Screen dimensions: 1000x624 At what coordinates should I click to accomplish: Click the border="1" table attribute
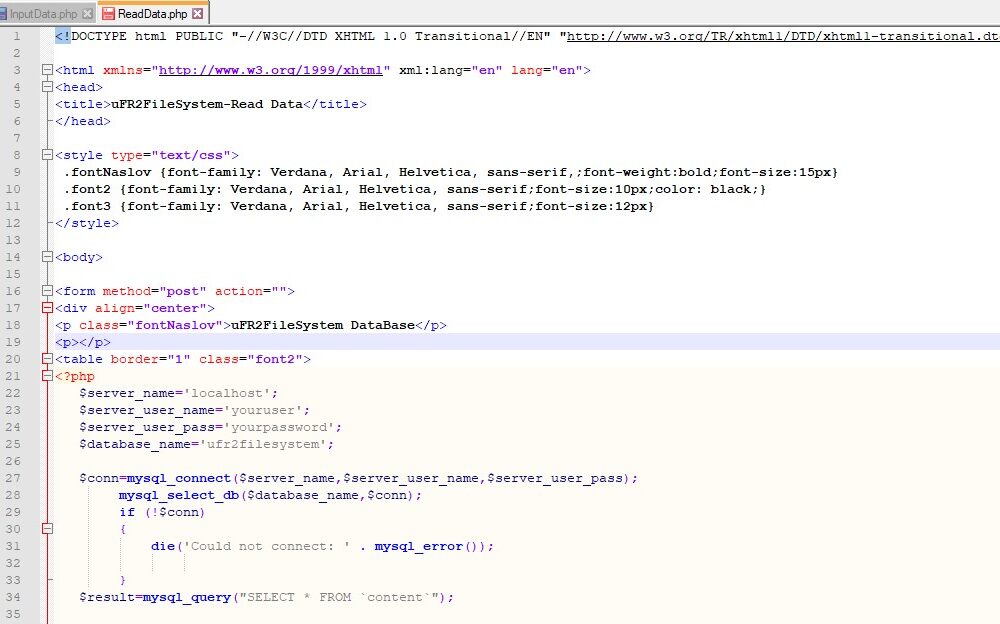(151, 359)
